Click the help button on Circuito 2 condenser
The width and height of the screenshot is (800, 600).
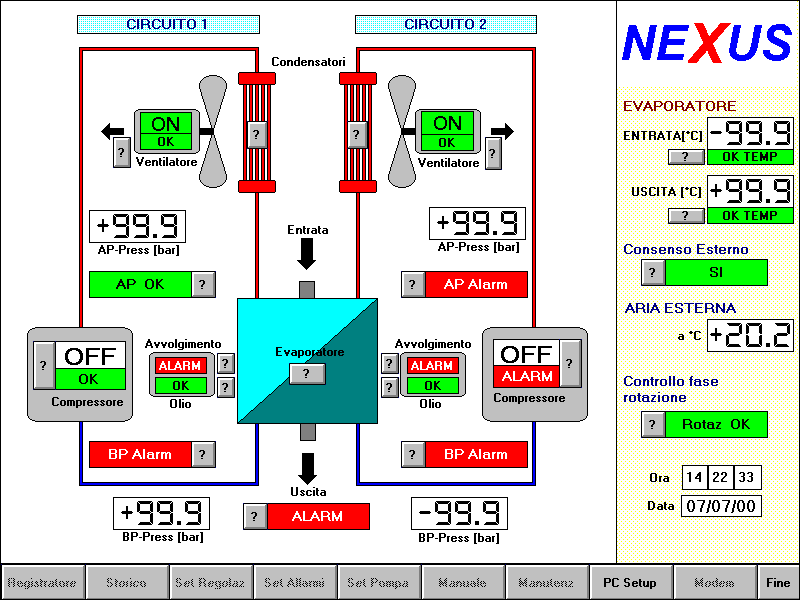point(356,133)
